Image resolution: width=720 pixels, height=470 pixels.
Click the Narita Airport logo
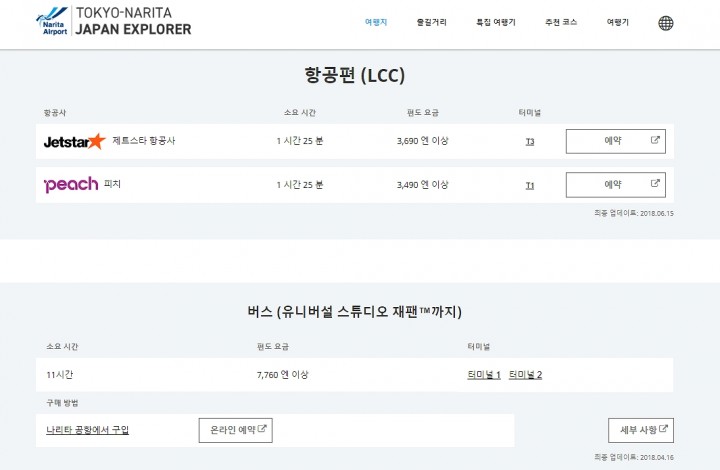pyautogui.click(x=52, y=21)
